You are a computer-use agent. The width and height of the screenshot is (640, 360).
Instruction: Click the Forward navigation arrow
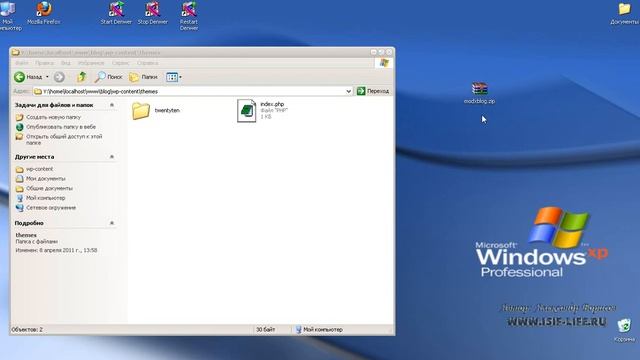point(59,77)
